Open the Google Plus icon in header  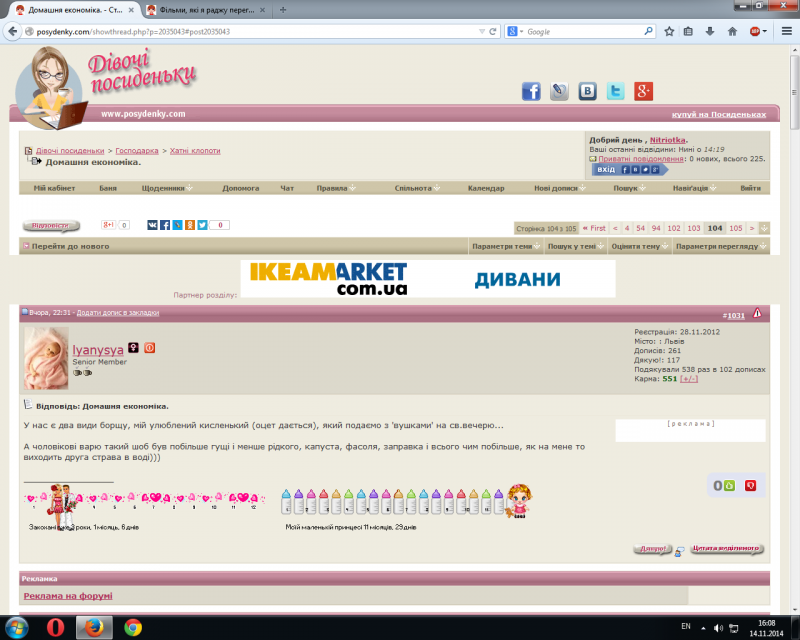click(643, 91)
